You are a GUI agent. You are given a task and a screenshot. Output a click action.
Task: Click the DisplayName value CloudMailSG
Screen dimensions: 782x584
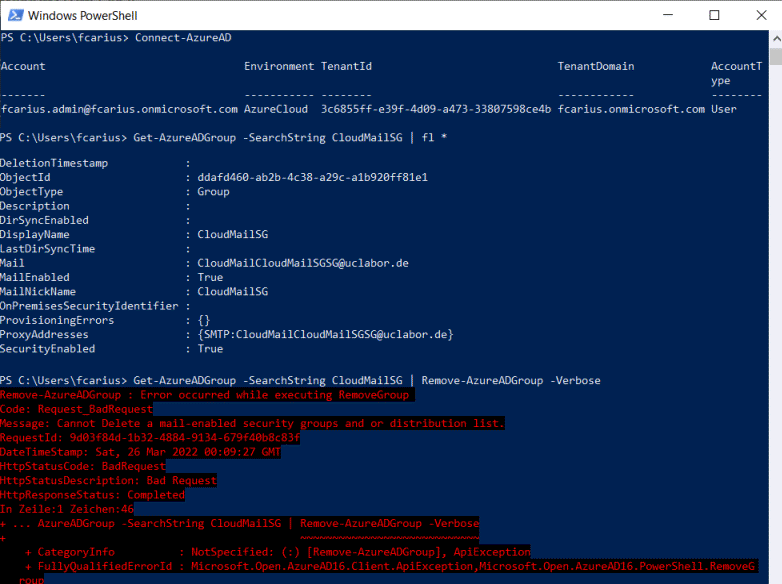click(233, 234)
